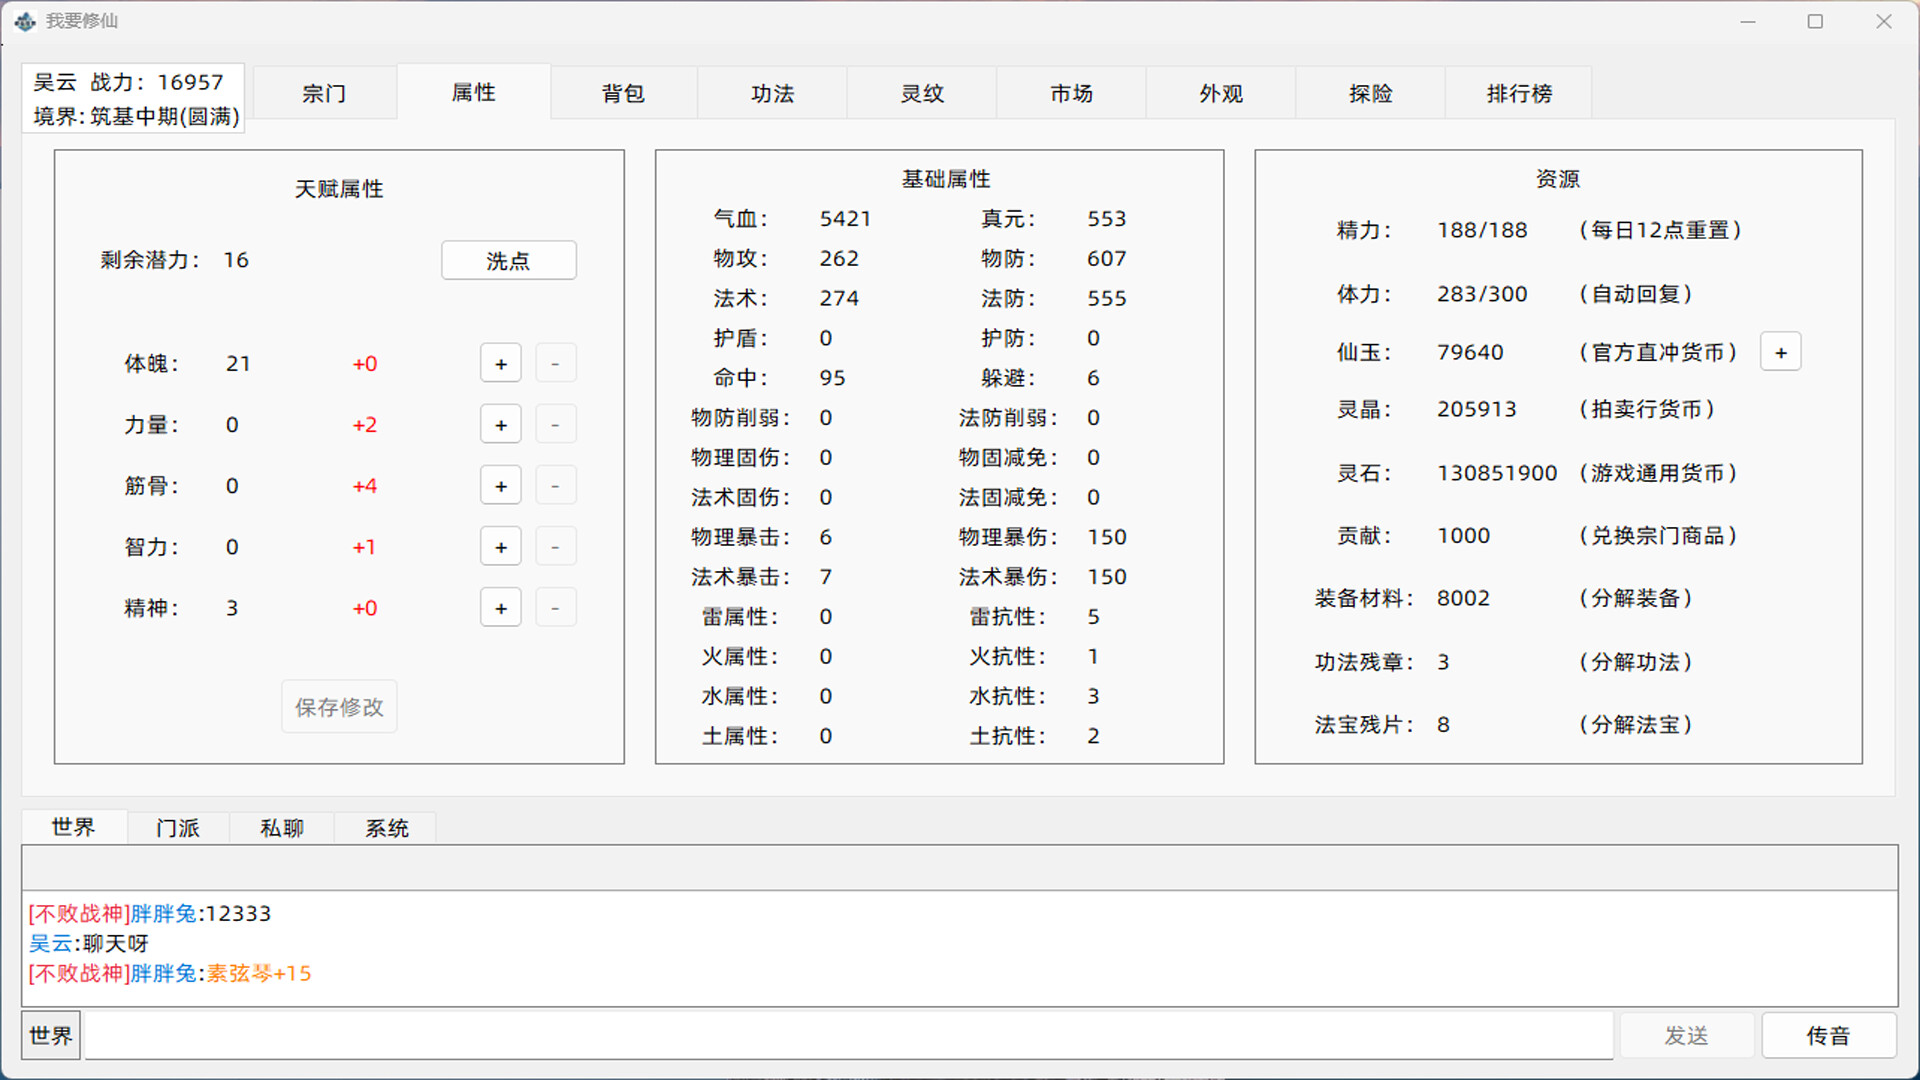Click the plus button next to 仙玉
The width and height of the screenshot is (1920, 1080).
pyautogui.click(x=1781, y=351)
